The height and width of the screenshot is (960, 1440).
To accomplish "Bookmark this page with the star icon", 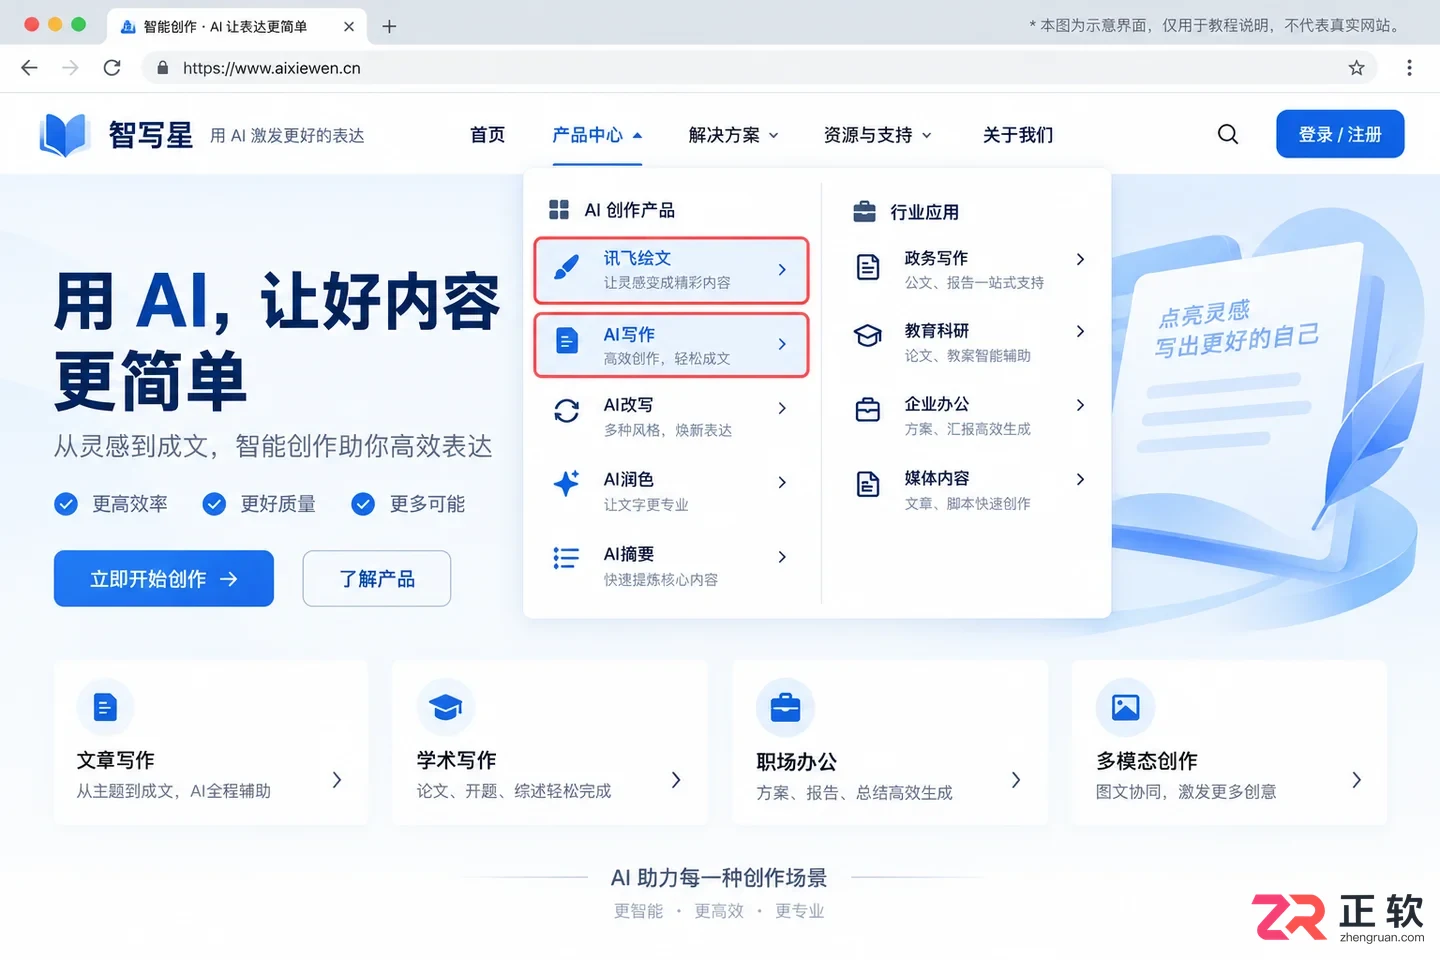I will (x=1356, y=68).
